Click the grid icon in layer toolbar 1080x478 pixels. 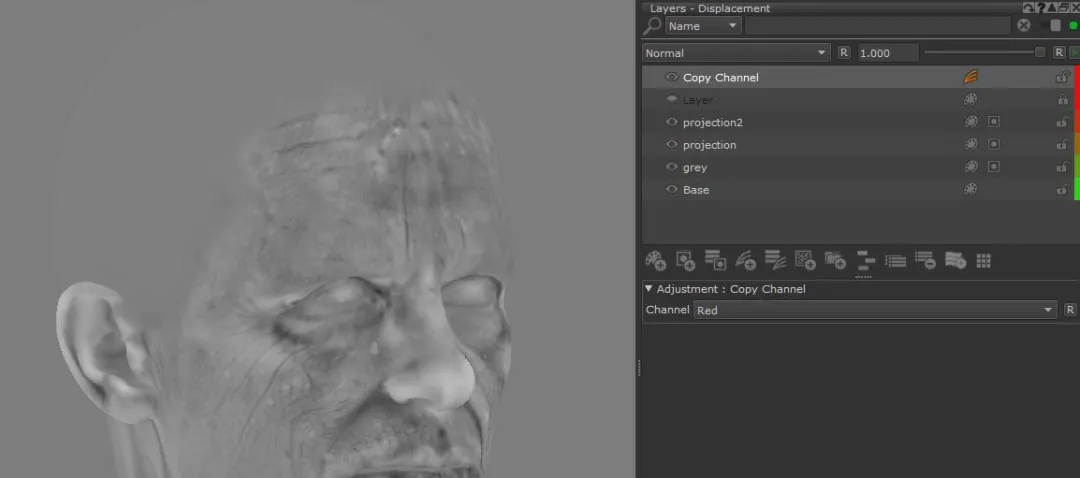pos(984,261)
